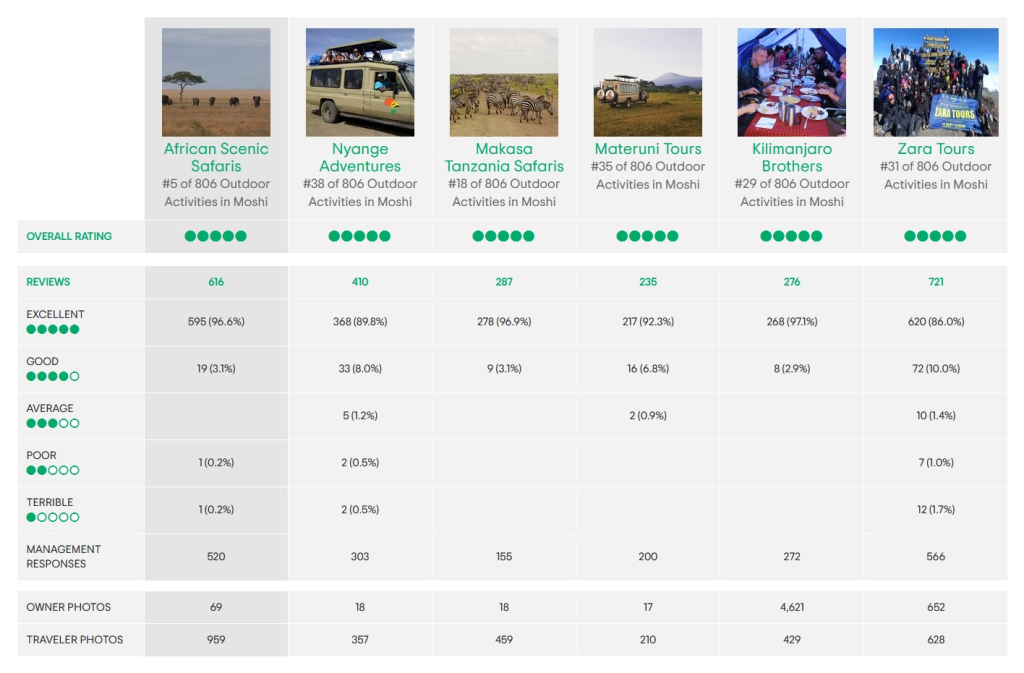Image resolution: width=1024 pixels, height=673 pixels.
Task: Click management responses value 303
Action: [x=360, y=557]
